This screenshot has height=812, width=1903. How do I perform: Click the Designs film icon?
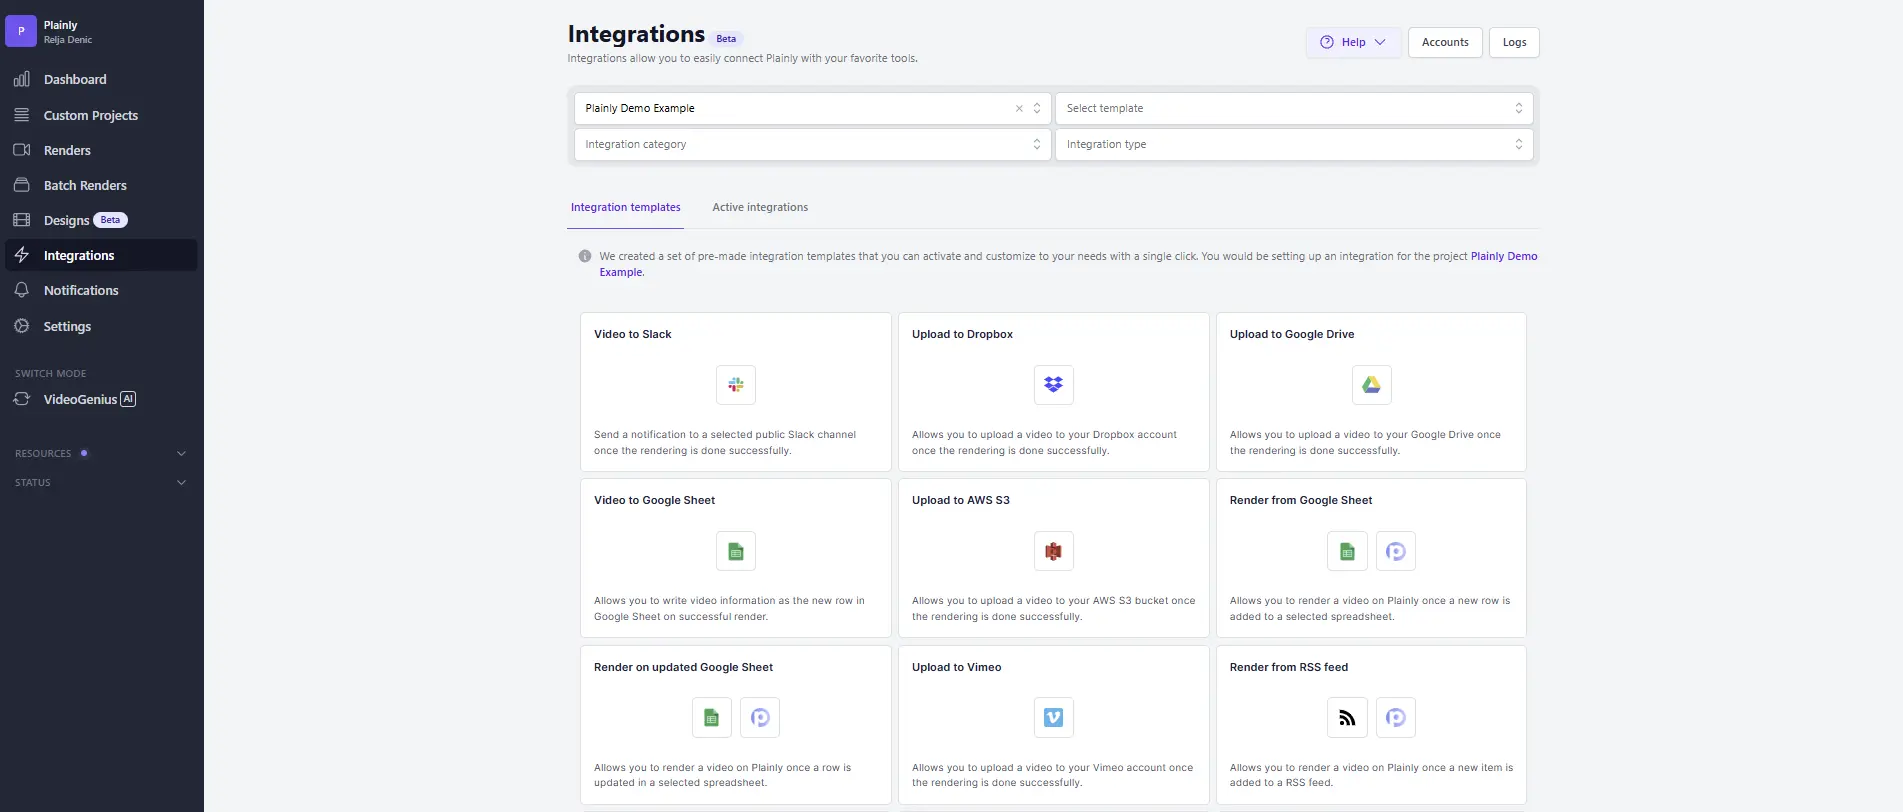point(22,220)
